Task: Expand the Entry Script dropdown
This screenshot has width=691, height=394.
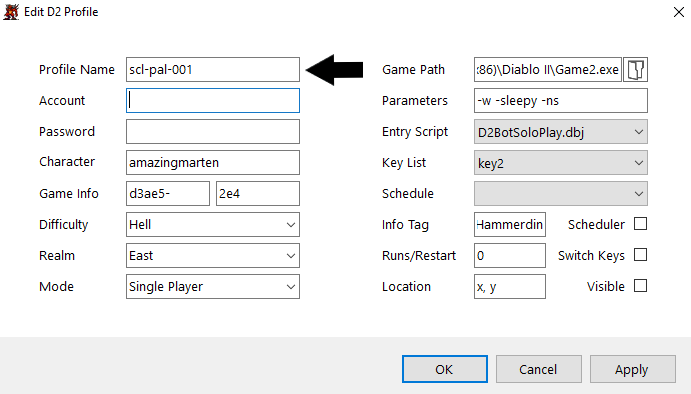Action: pos(561,132)
